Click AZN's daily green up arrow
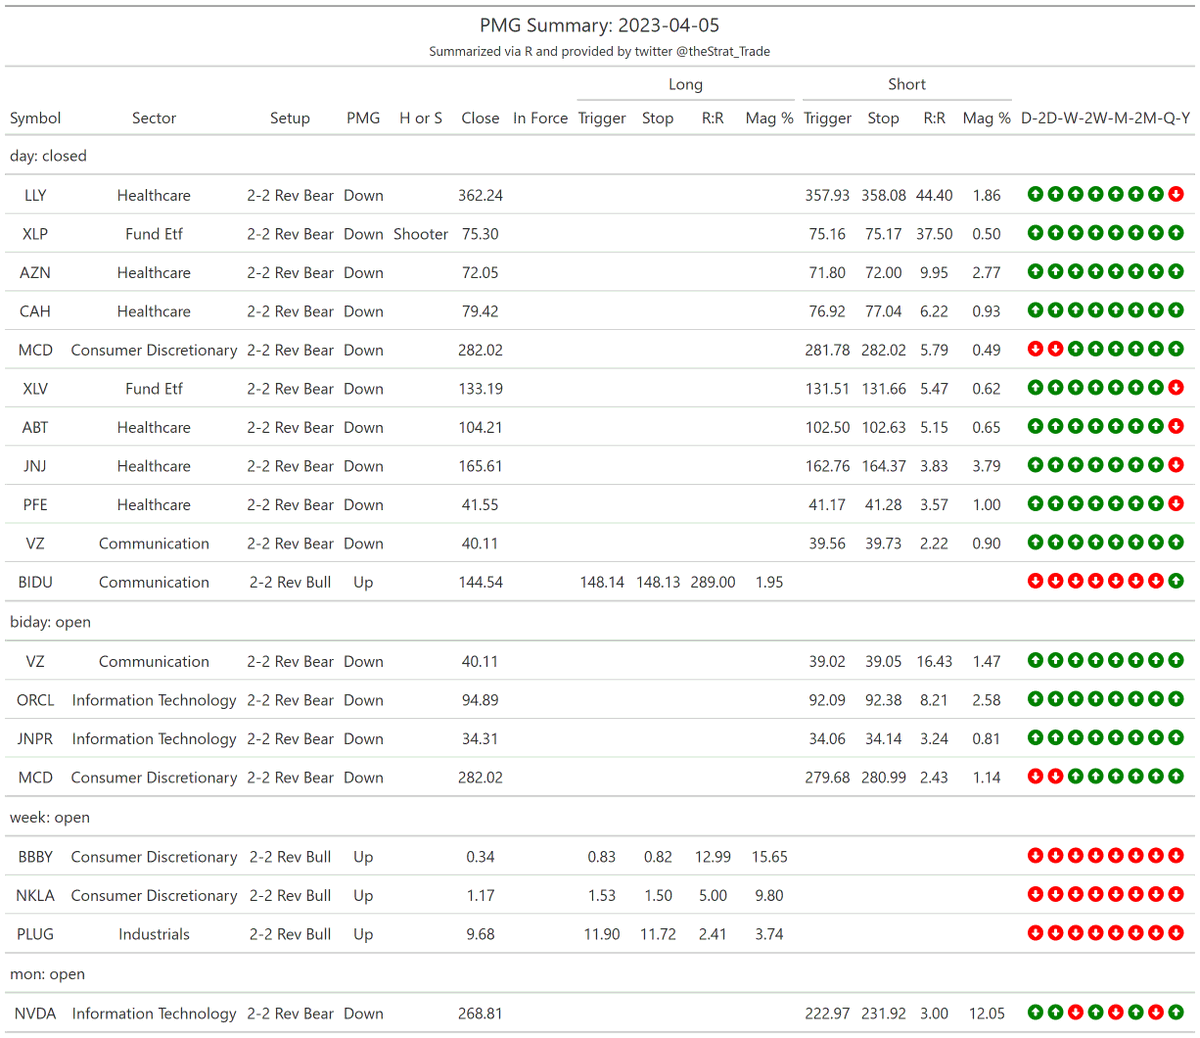1200x1038 pixels. [x=1036, y=272]
